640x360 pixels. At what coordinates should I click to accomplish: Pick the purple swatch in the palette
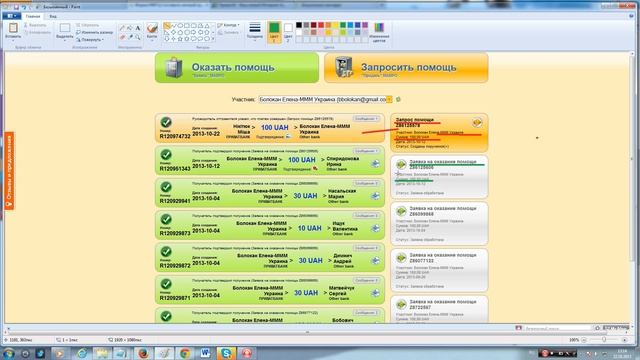[365, 25]
